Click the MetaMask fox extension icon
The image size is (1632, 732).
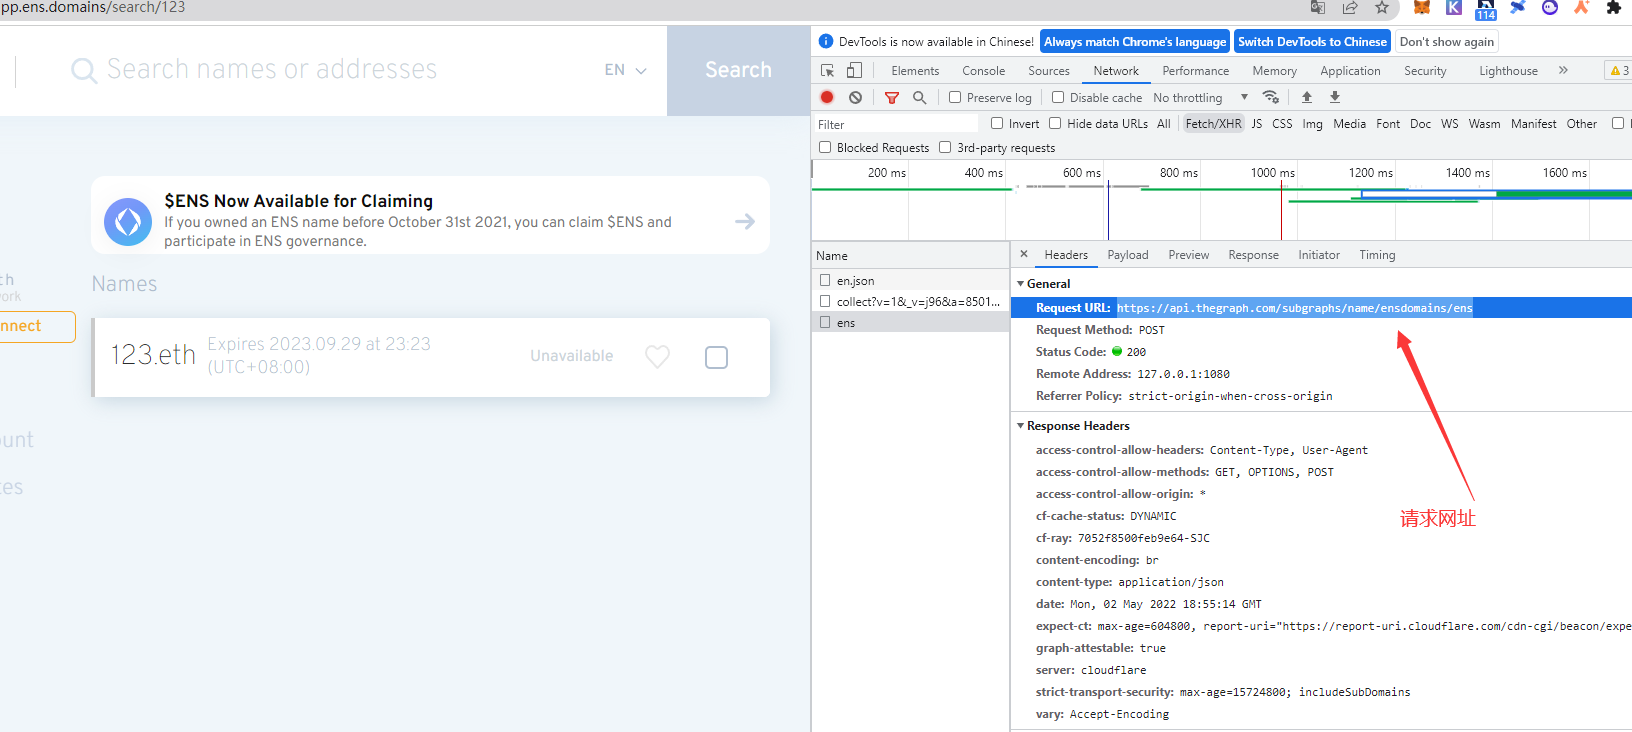[x=1421, y=8]
